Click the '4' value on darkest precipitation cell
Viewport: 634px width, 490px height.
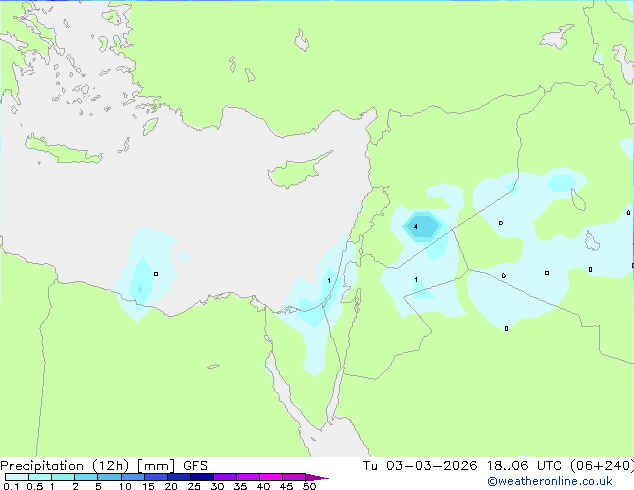pos(415,227)
